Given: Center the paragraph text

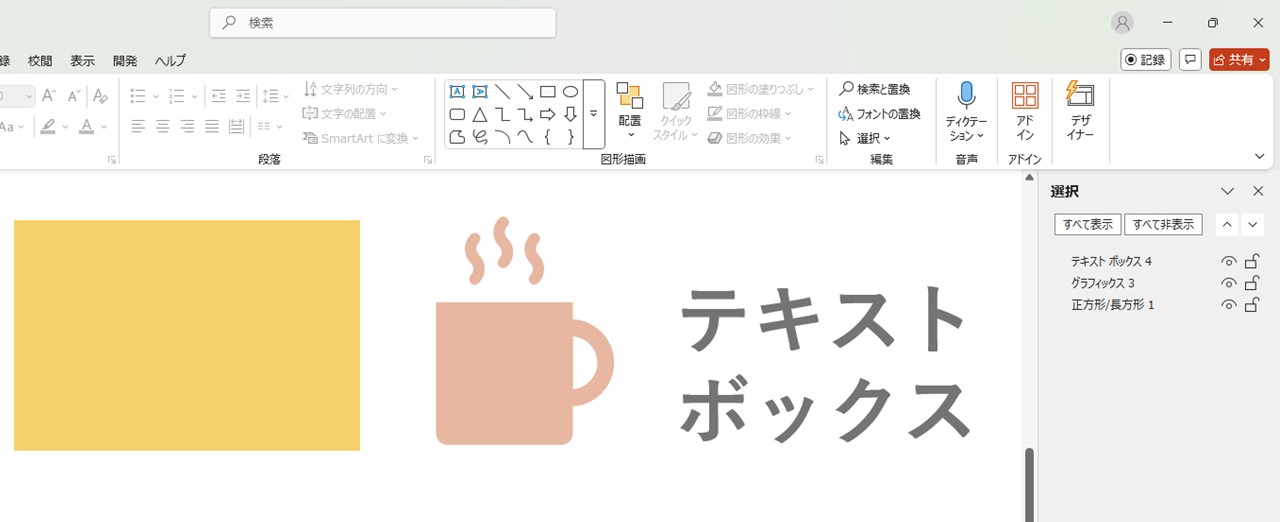Looking at the screenshot, I should [163, 126].
